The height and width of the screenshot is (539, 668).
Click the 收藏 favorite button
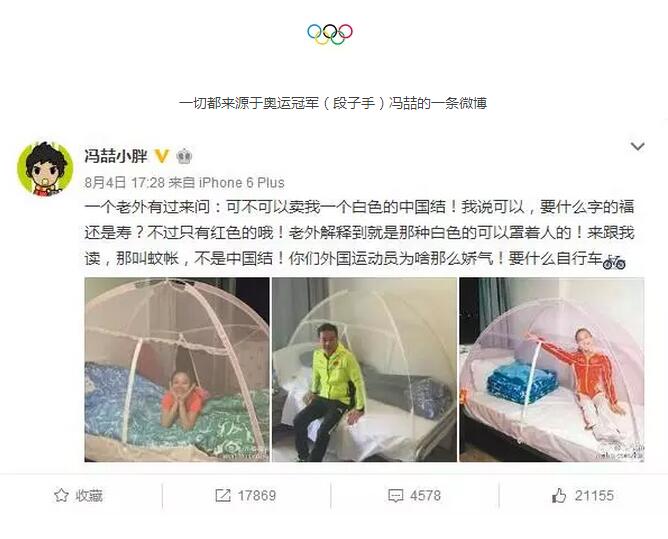(x=78, y=496)
